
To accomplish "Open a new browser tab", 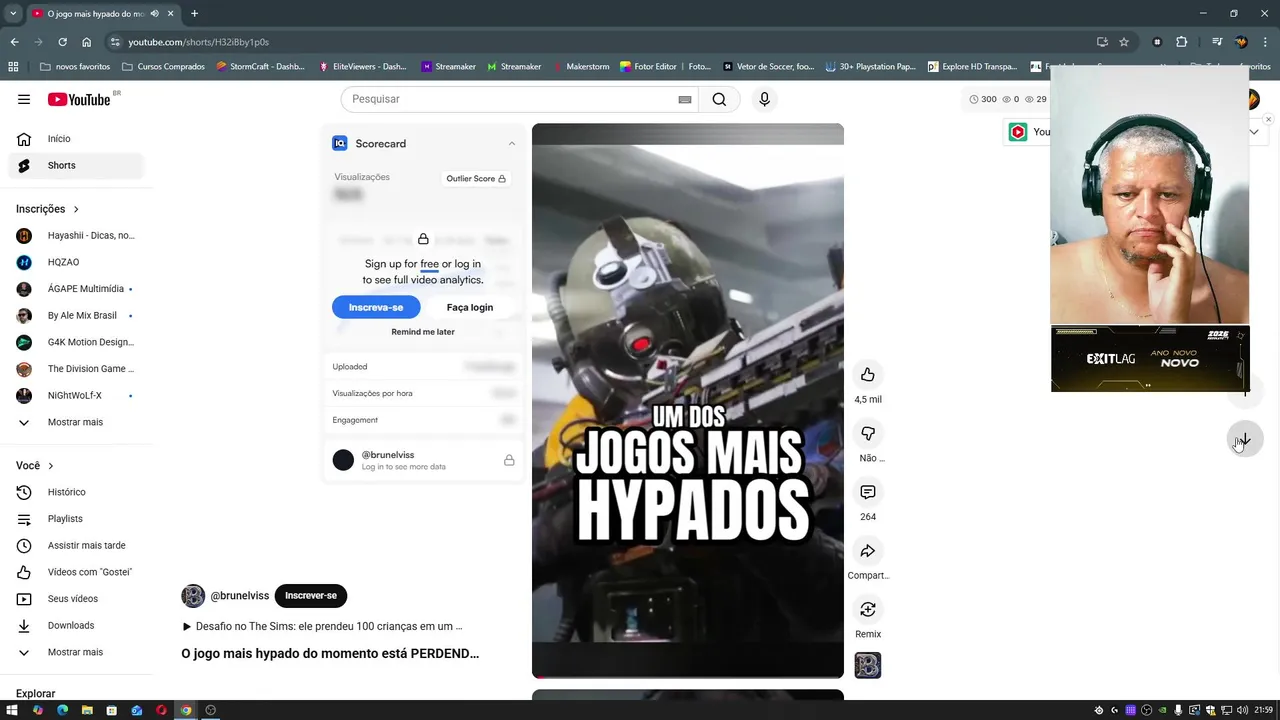I will click(x=194, y=14).
